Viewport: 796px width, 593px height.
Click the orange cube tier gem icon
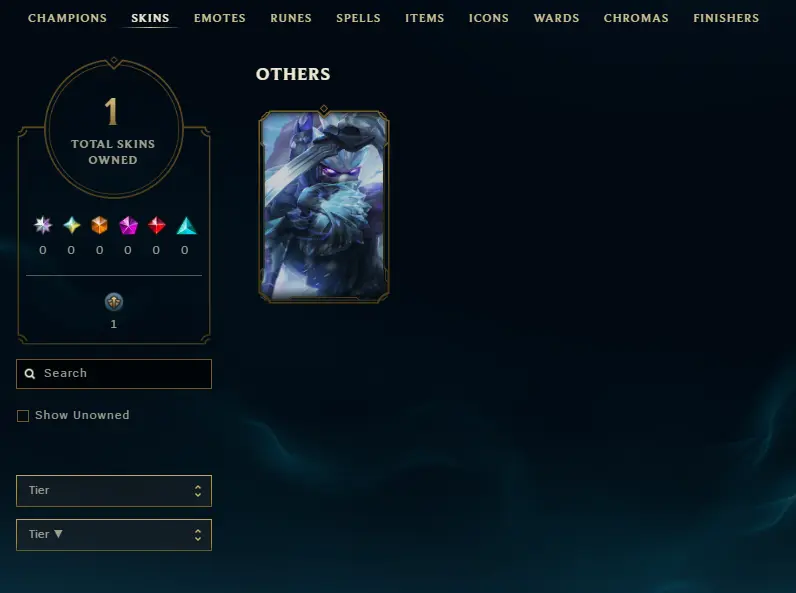click(100, 225)
